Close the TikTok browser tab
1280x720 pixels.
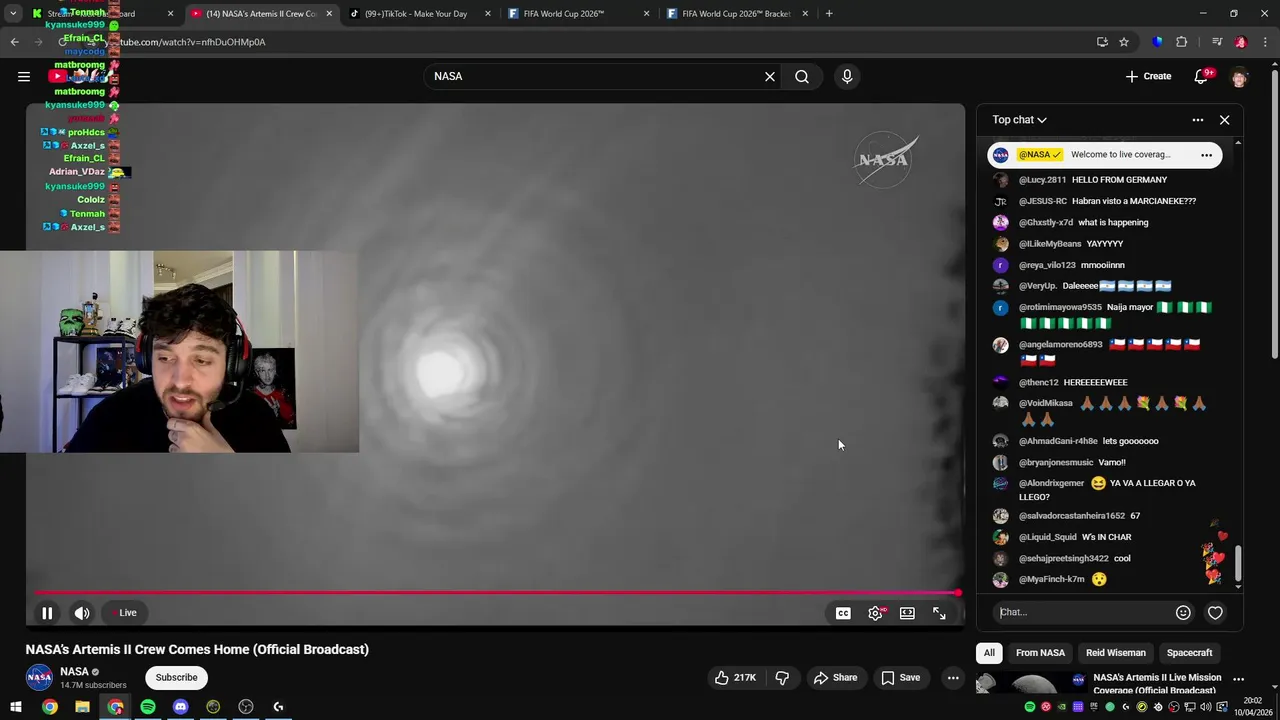click(x=488, y=14)
